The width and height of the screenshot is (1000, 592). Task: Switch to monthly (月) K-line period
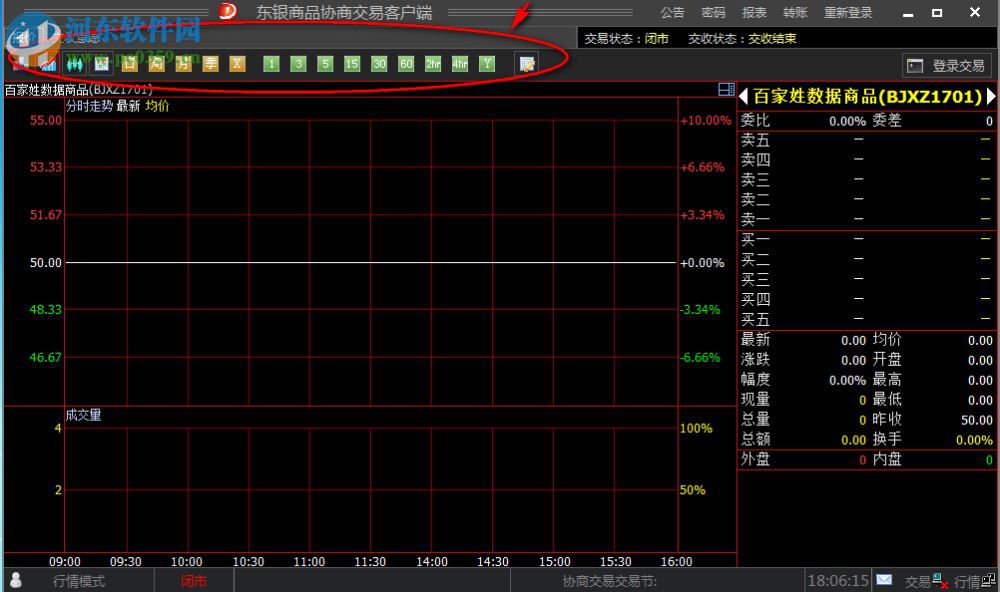pos(184,64)
